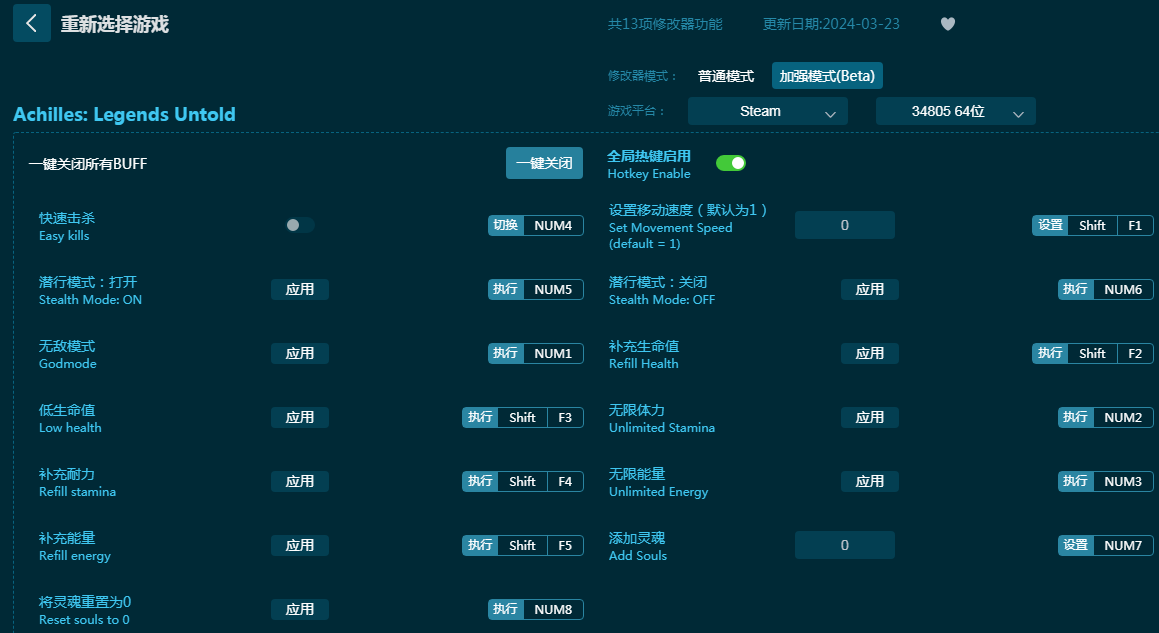Toggle the Easy kills switch
This screenshot has width=1159, height=633.
(300, 225)
